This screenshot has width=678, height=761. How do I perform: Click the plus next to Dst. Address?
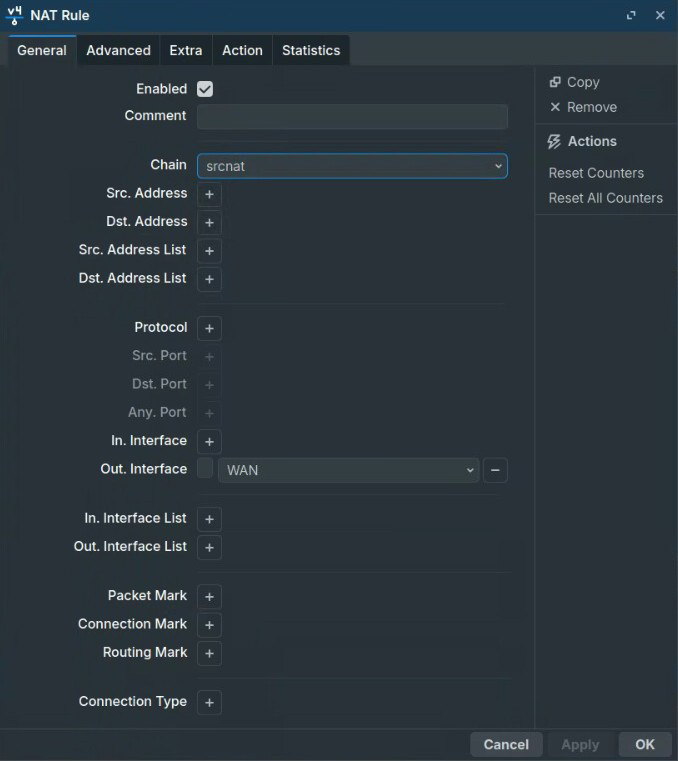coord(209,222)
